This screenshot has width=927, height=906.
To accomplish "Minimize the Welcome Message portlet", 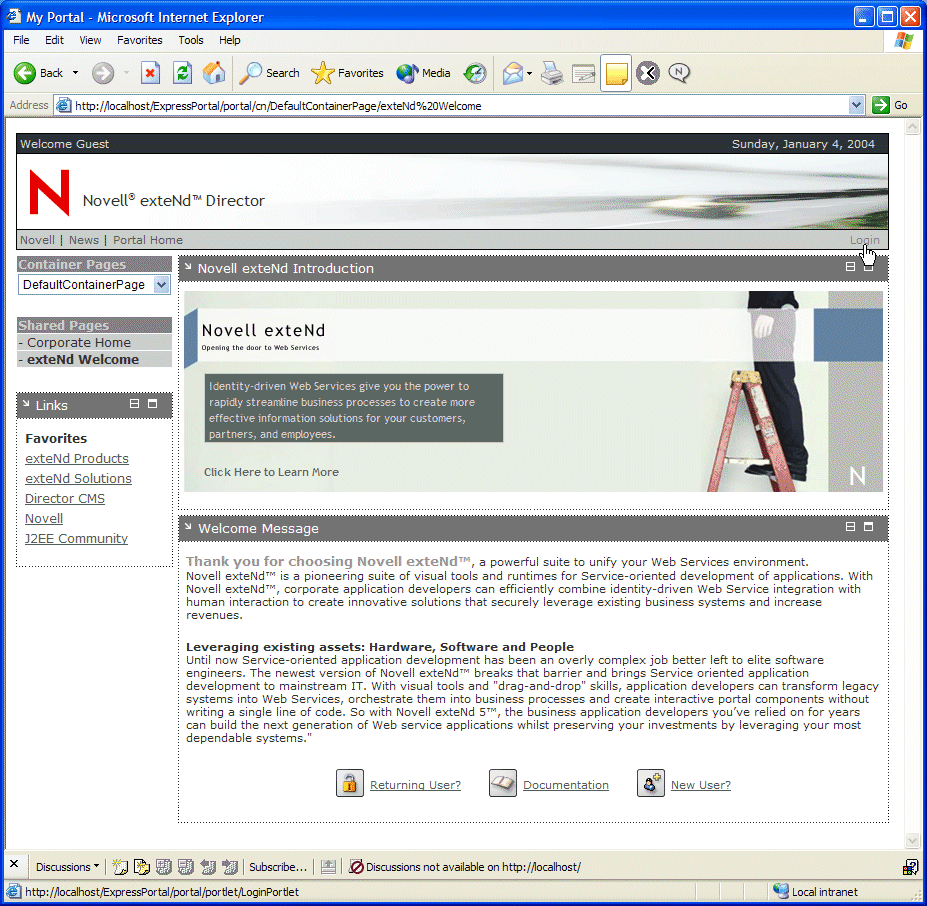I will coord(850,526).
